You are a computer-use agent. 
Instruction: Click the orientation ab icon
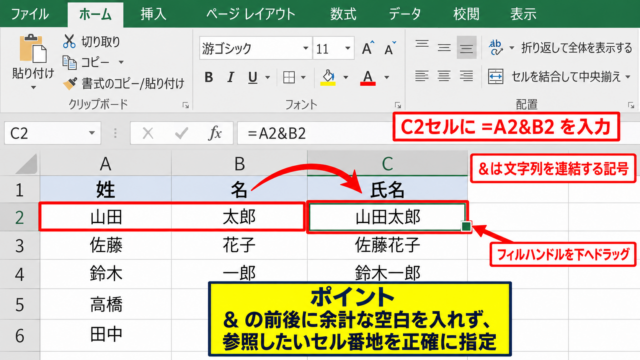pos(496,47)
